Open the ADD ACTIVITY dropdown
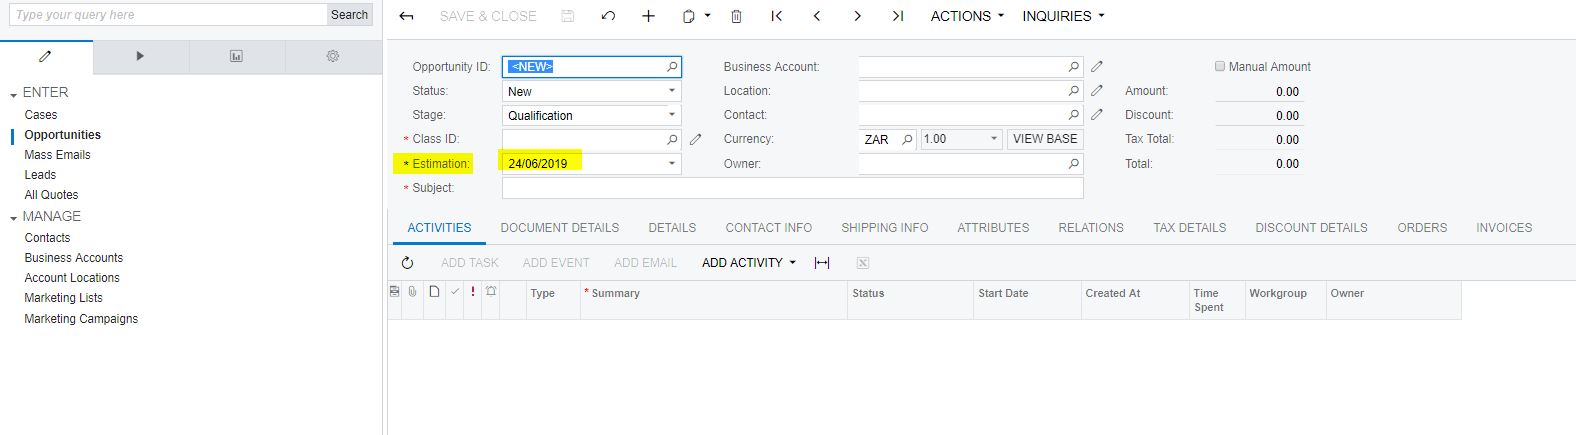Viewport: 1576px width, 435px height. click(748, 263)
